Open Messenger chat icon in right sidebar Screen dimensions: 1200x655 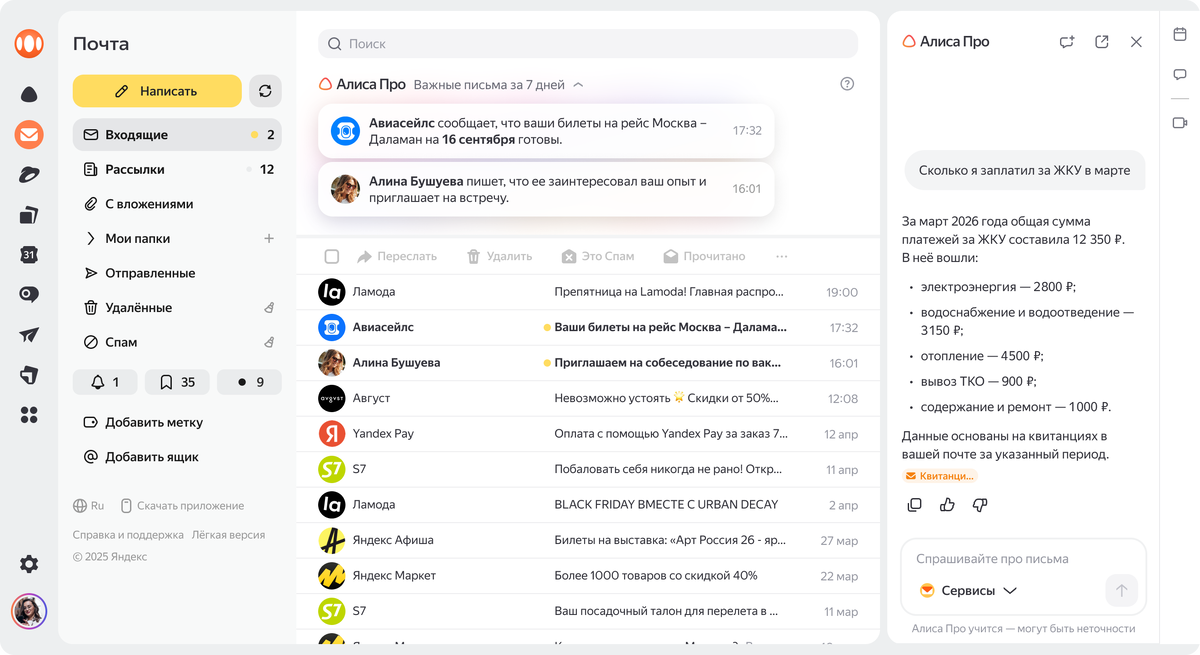(1180, 74)
